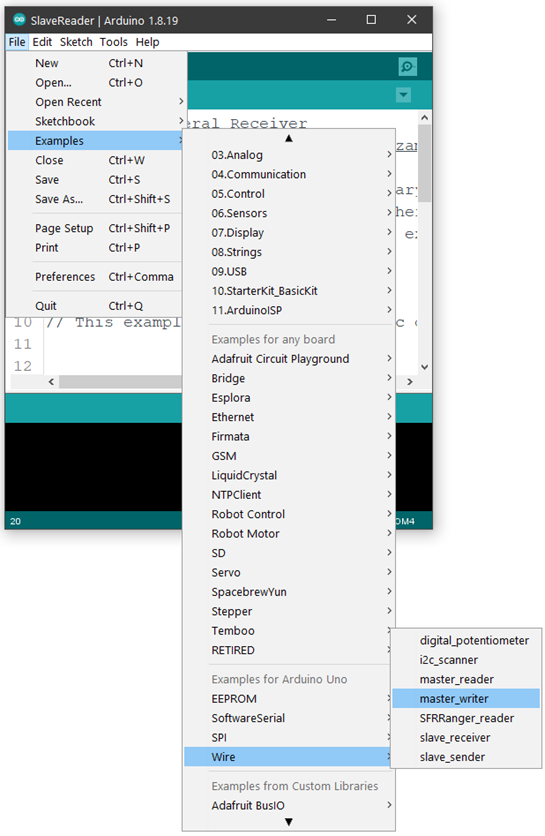Expand 09.USB examples
The height and width of the screenshot is (836, 545).
click(288, 272)
